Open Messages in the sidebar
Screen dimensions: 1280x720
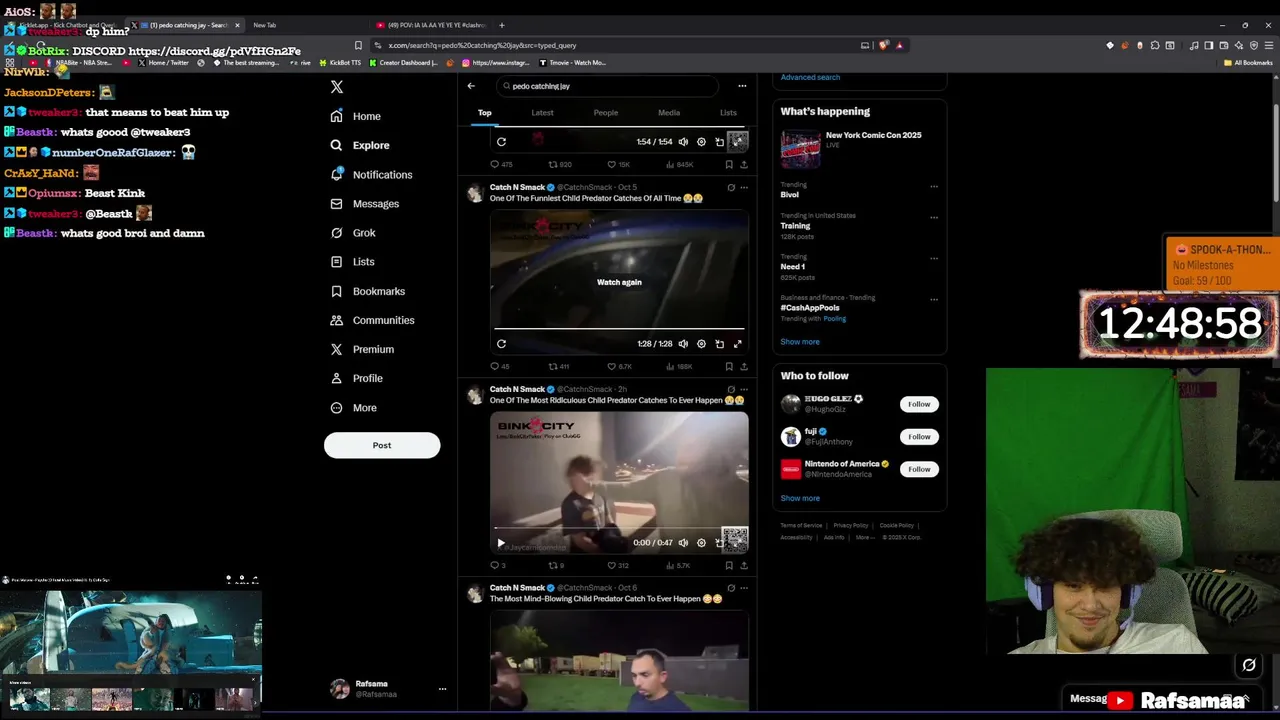click(364, 203)
